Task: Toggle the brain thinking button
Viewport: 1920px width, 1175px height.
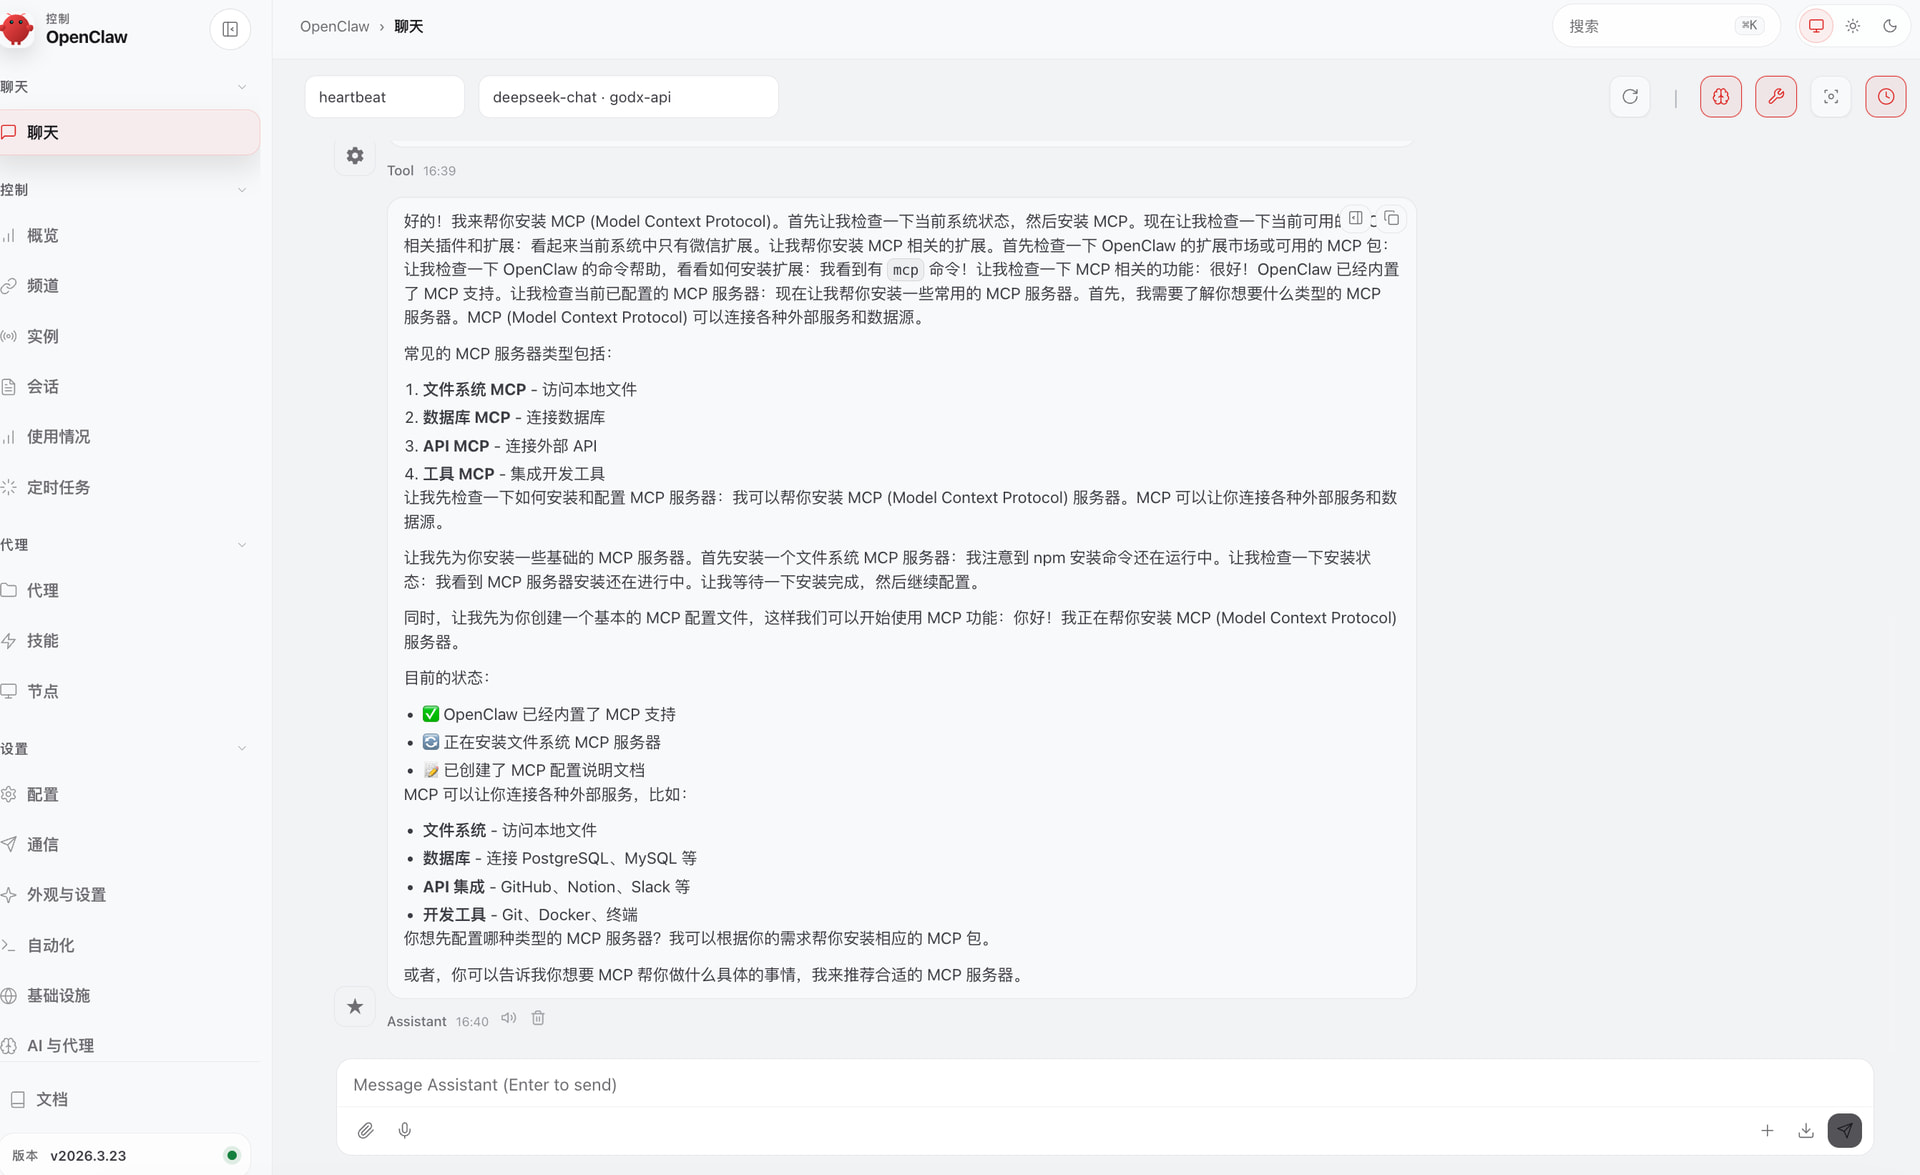Action: 1721,97
